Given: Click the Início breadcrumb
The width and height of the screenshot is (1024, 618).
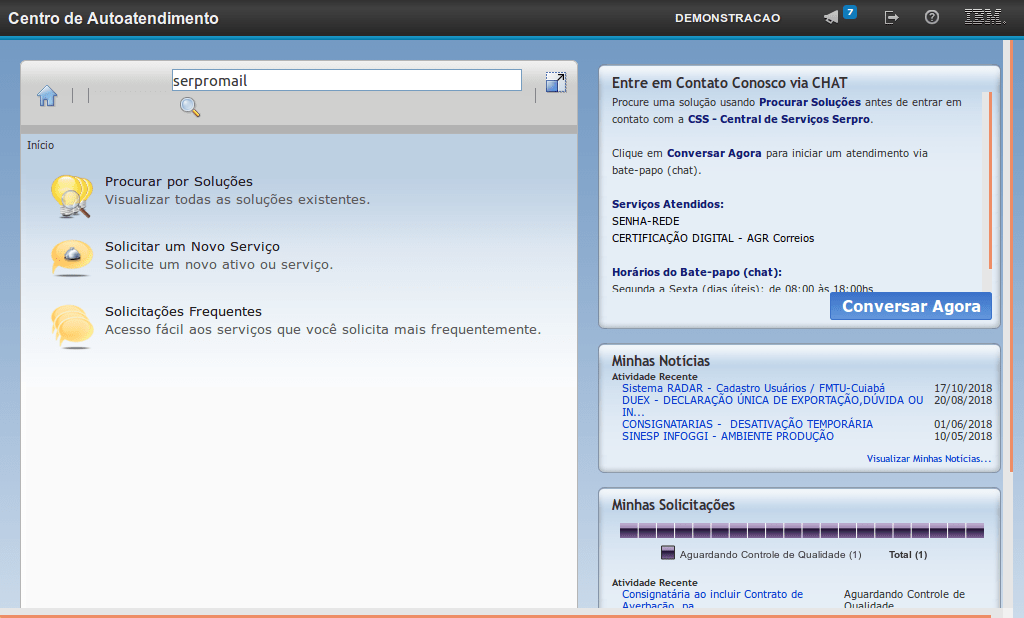Looking at the screenshot, I should tap(40, 145).
